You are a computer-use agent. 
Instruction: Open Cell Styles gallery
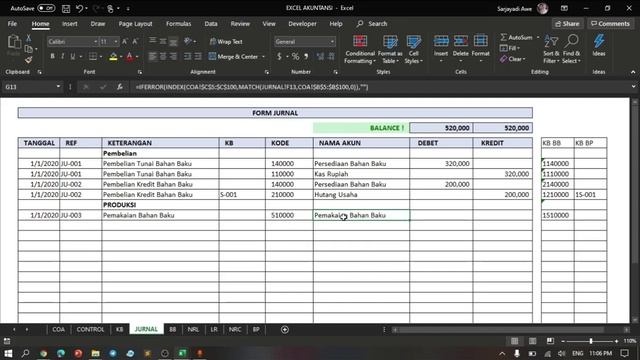pyautogui.click(x=413, y=49)
